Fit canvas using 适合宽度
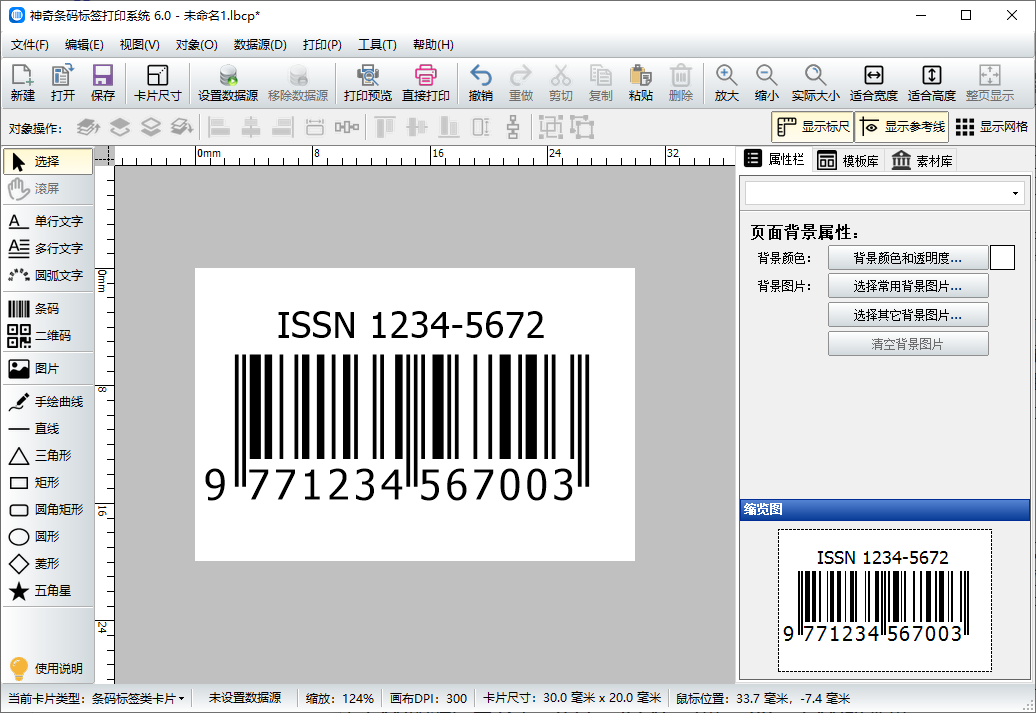The image size is (1036, 713). tap(873, 83)
